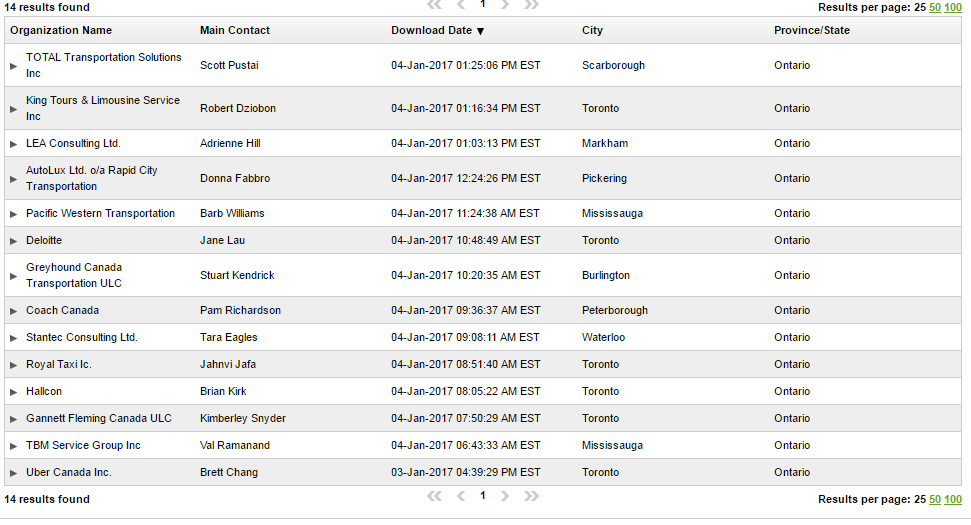The height and width of the screenshot is (525, 971).
Task: Expand the Uber Canada Inc. row
Action: tap(14, 473)
